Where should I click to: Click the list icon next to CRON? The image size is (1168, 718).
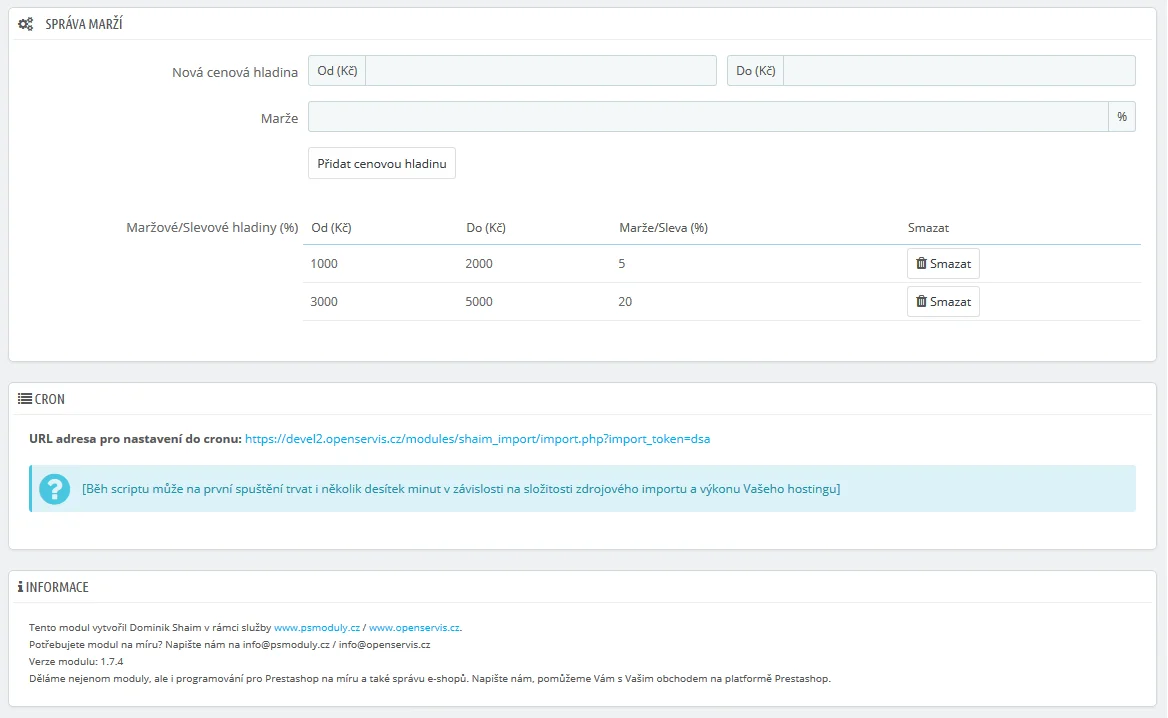point(25,399)
